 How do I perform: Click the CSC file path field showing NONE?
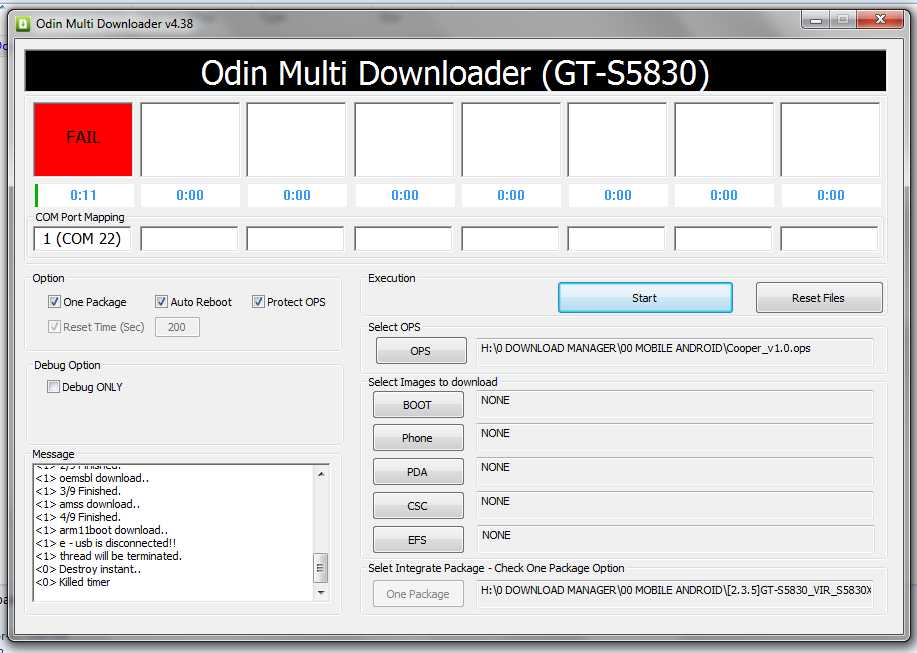coord(675,505)
